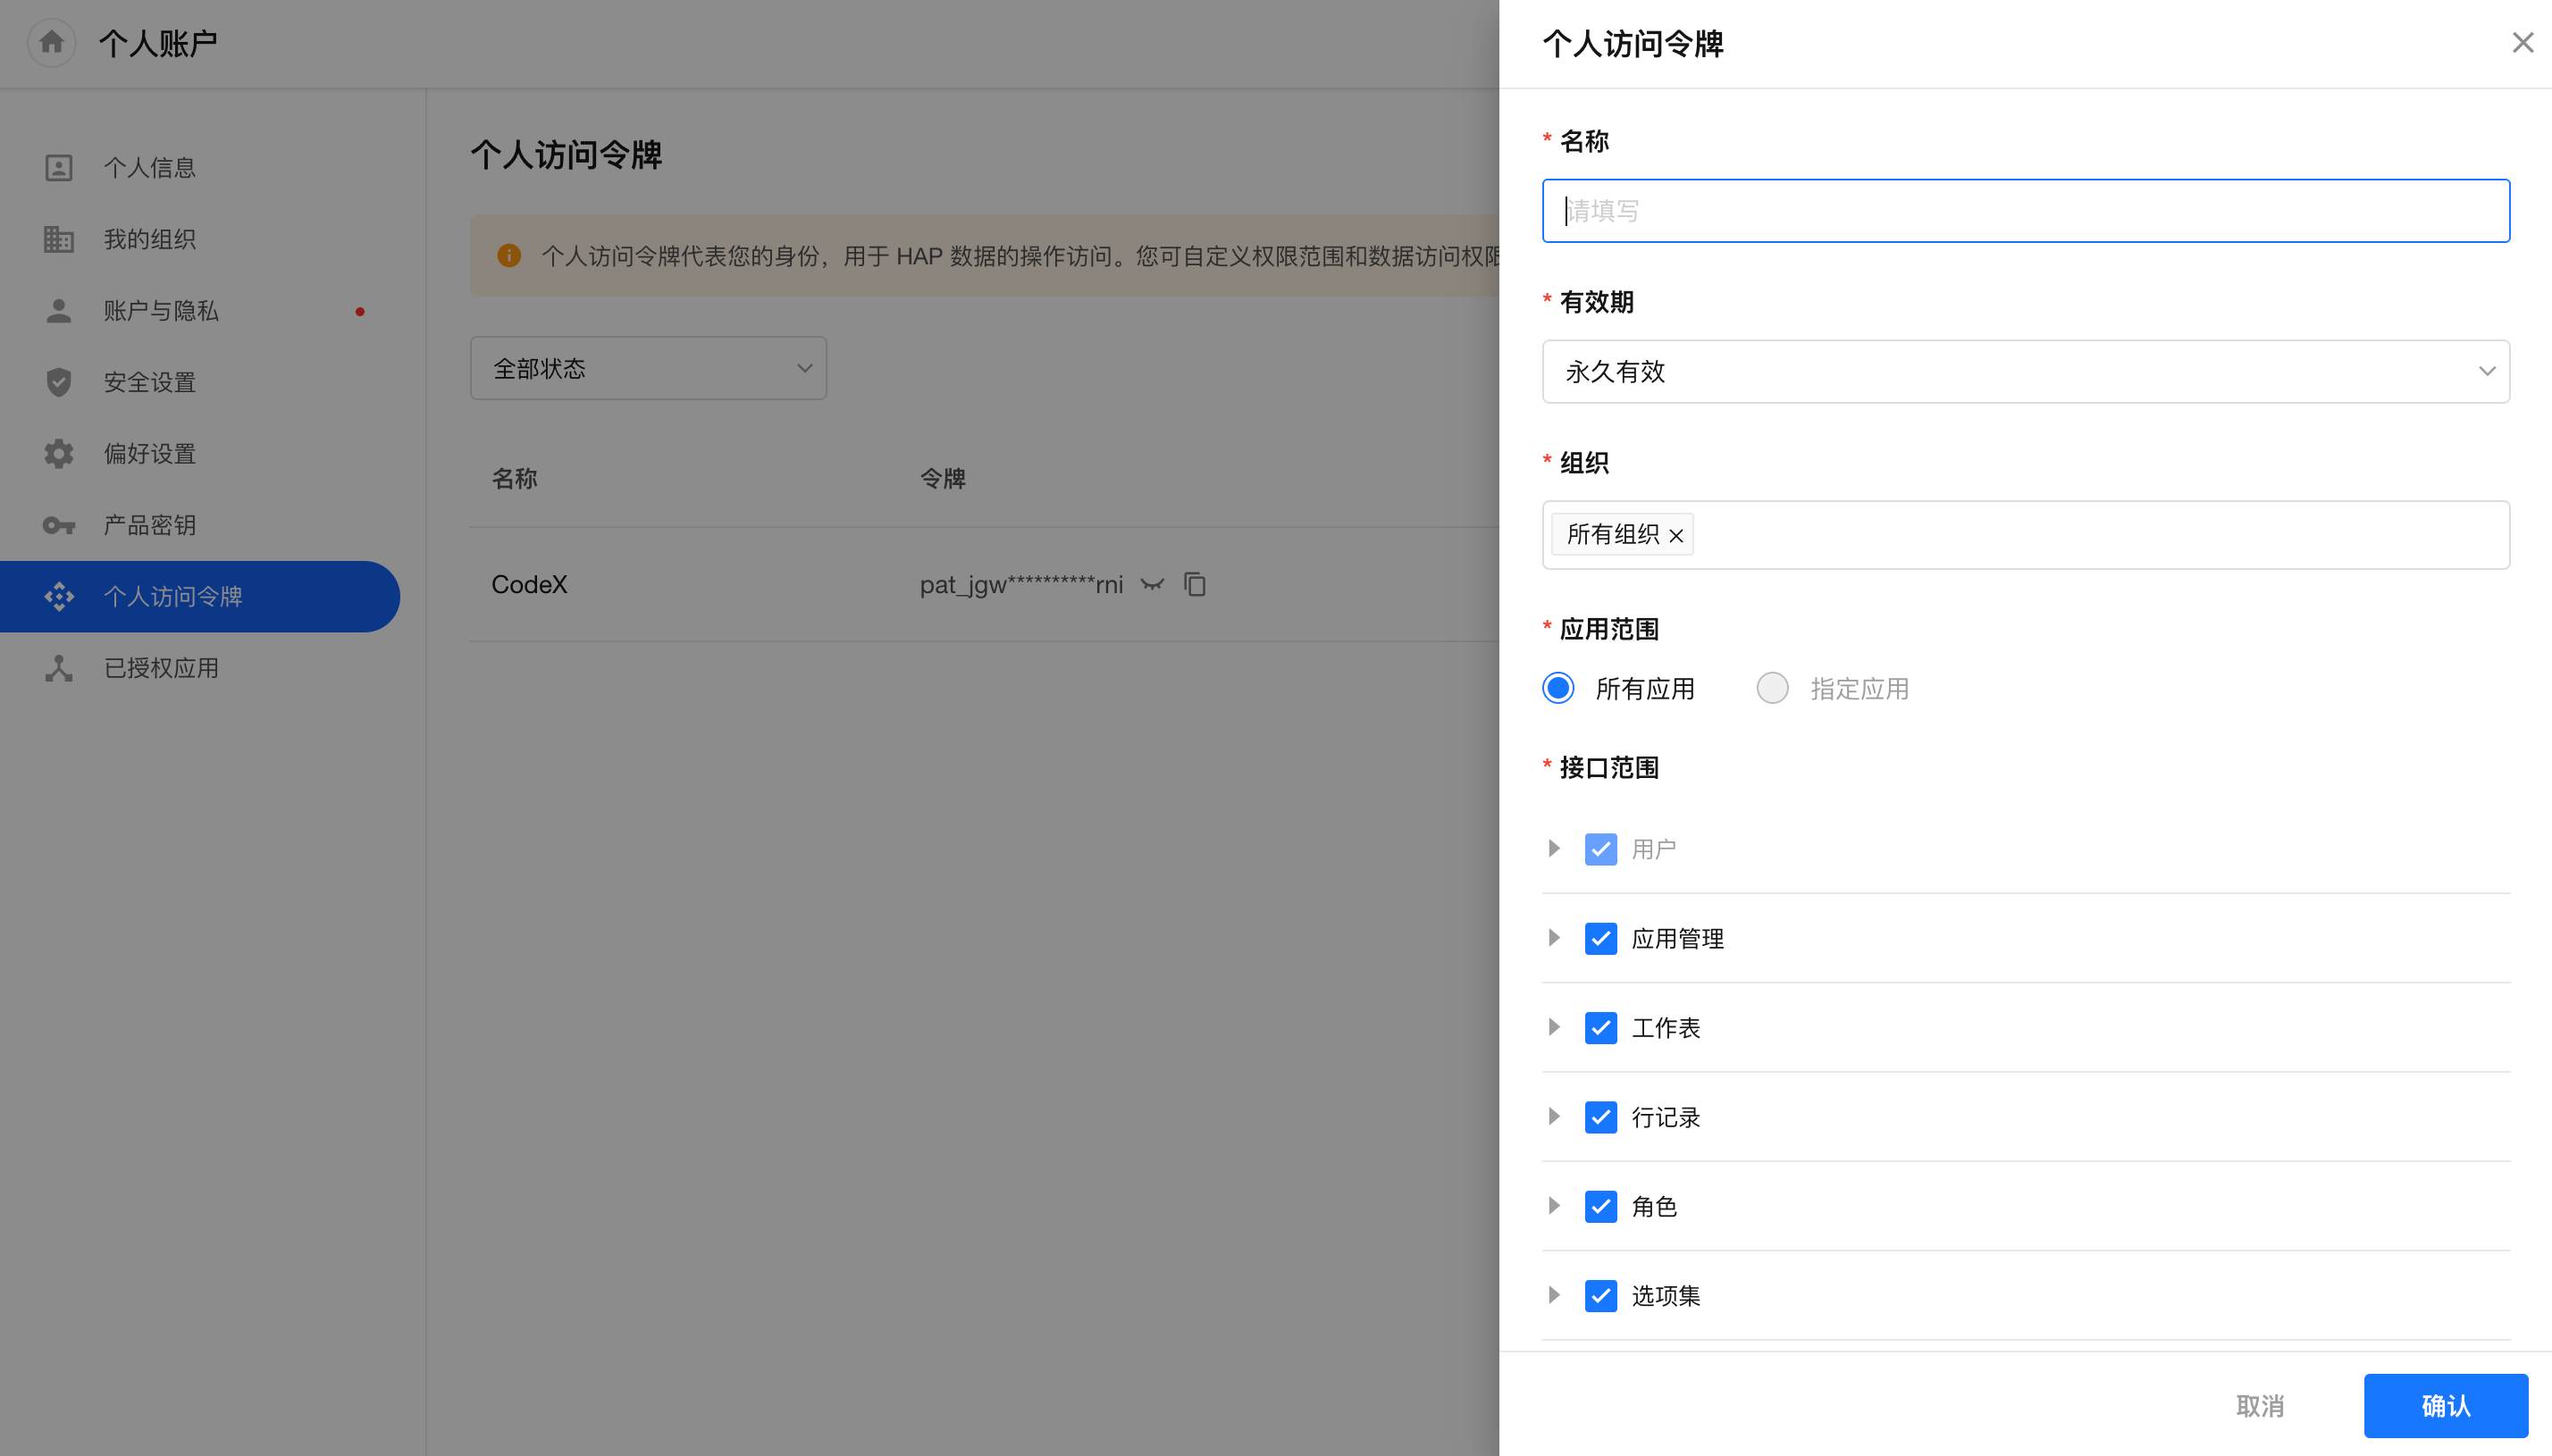Click the 取消 button
Screen dimensions: 2552x1456
click(2260, 1406)
